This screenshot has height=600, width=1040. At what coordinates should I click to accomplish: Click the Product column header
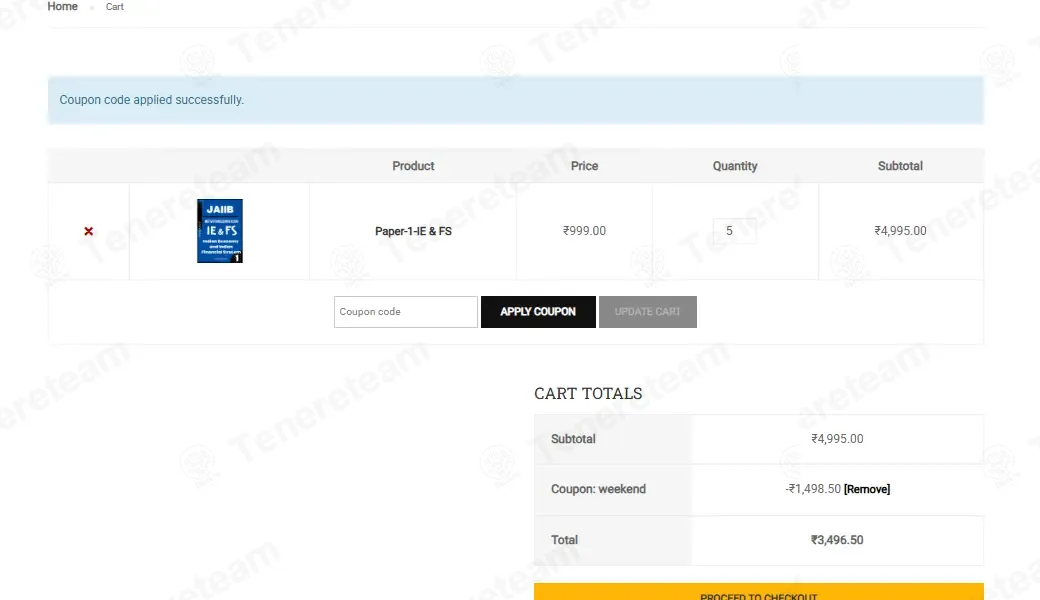click(413, 166)
